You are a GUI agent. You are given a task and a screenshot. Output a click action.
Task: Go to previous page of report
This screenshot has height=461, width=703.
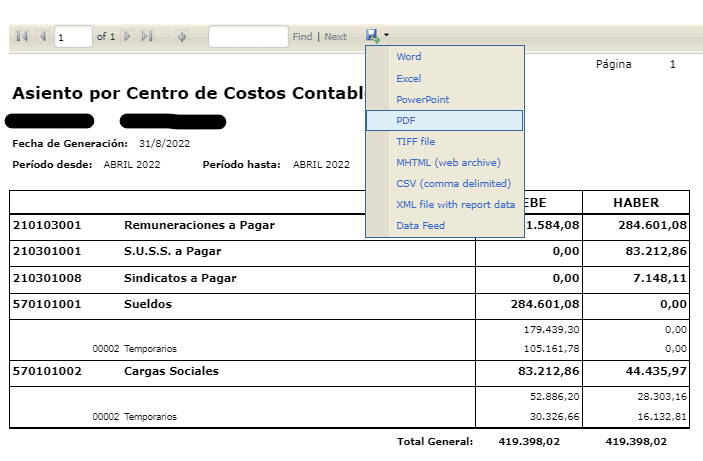pos(43,36)
